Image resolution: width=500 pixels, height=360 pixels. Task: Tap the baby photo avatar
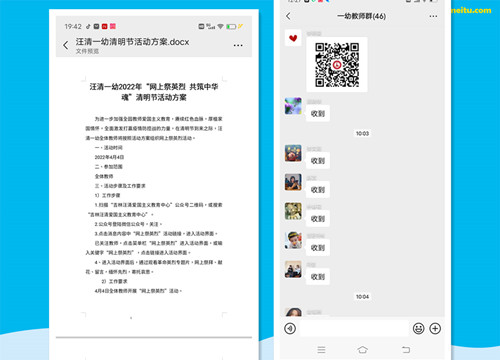pos(293,240)
